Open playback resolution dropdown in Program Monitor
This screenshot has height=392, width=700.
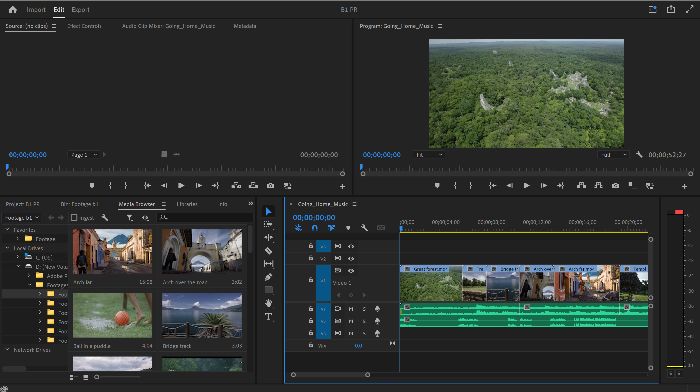click(613, 154)
